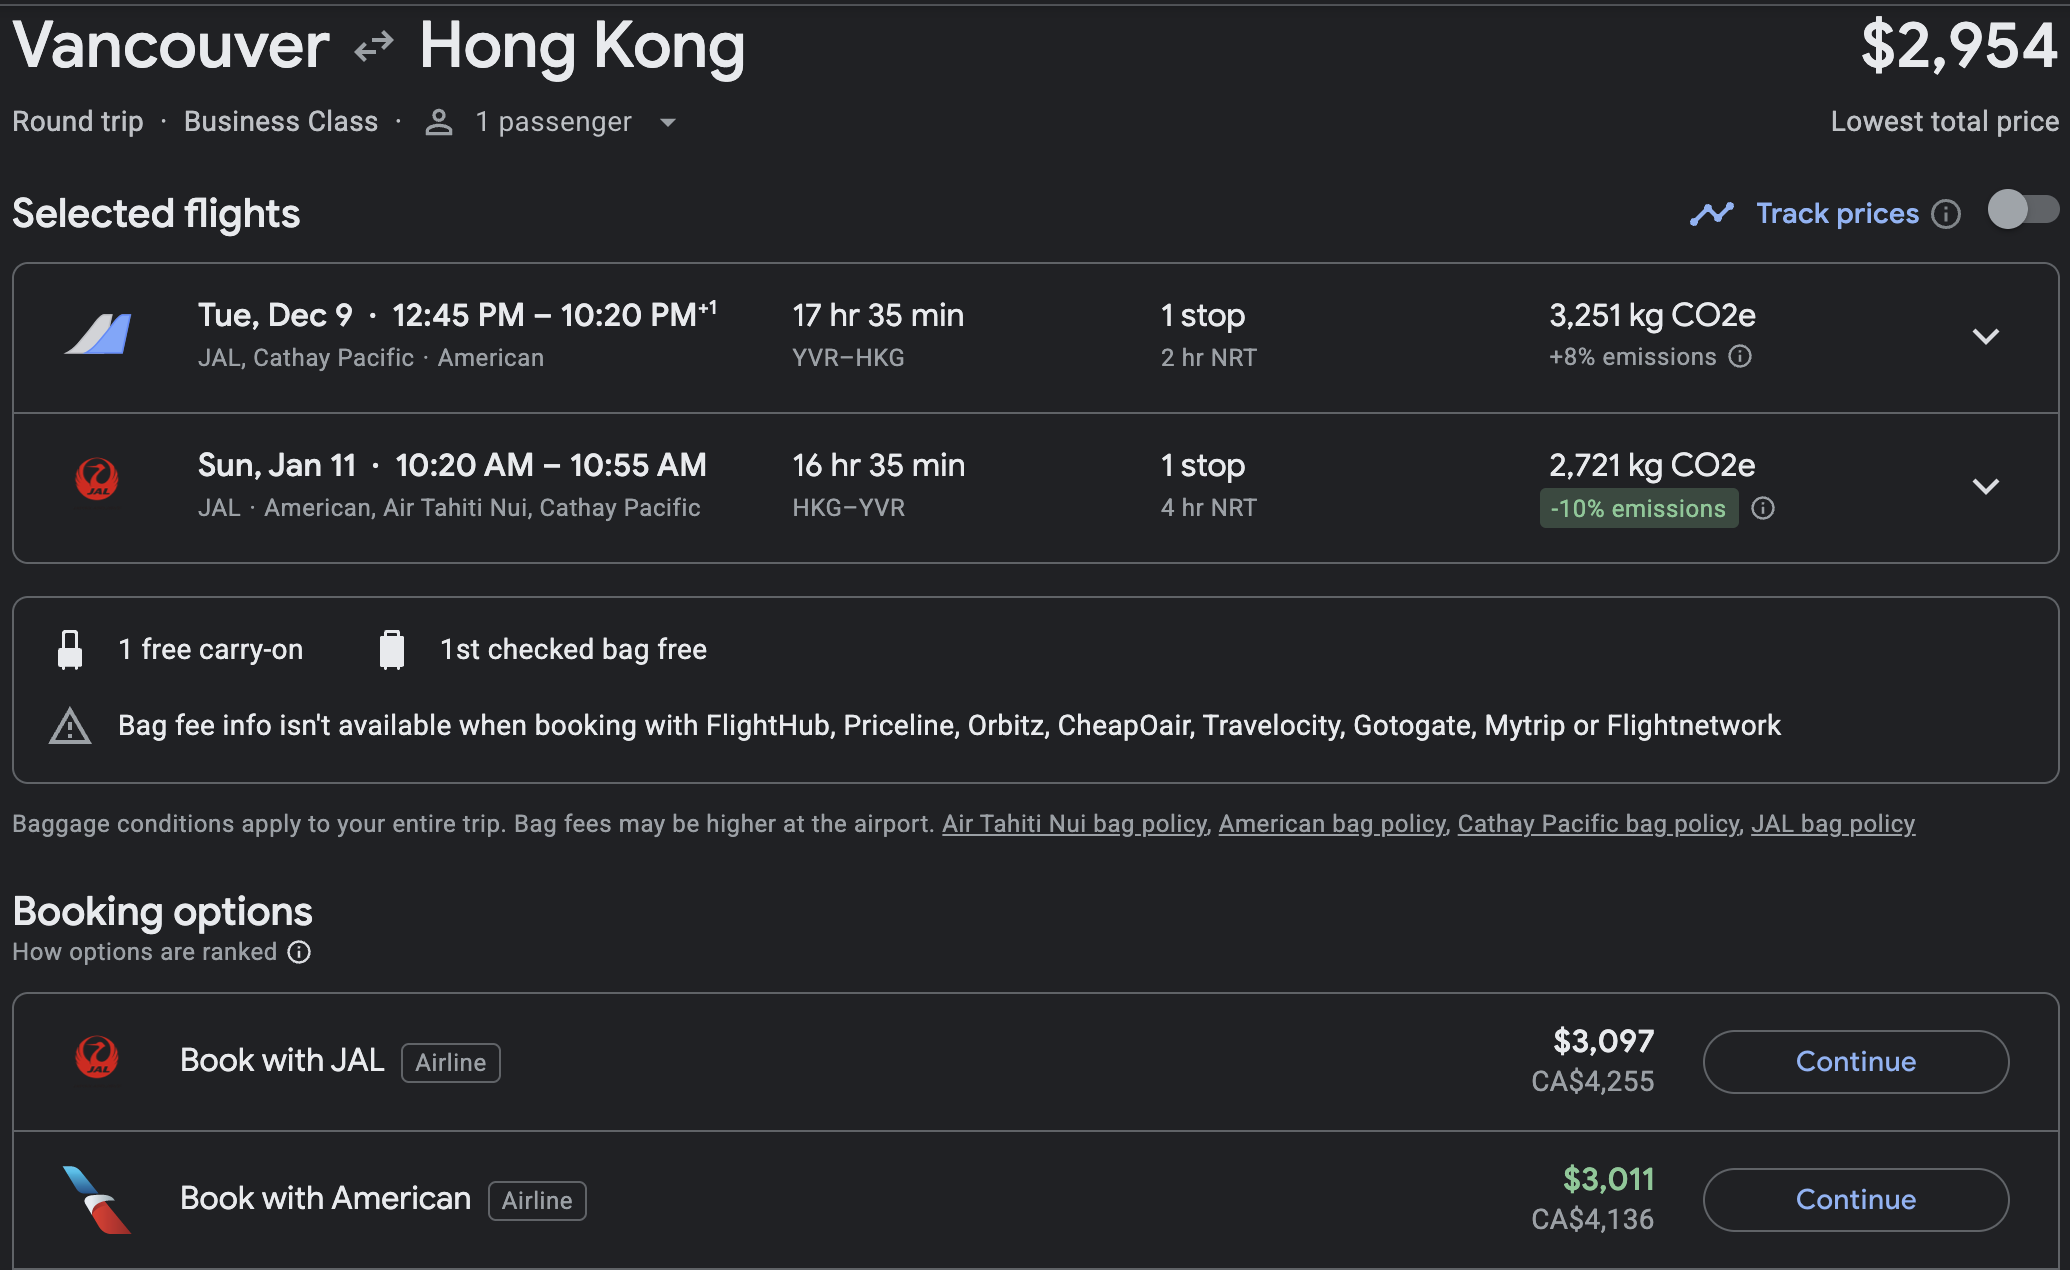
Task: Click the checked bag suitcase icon
Action: (392, 650)
